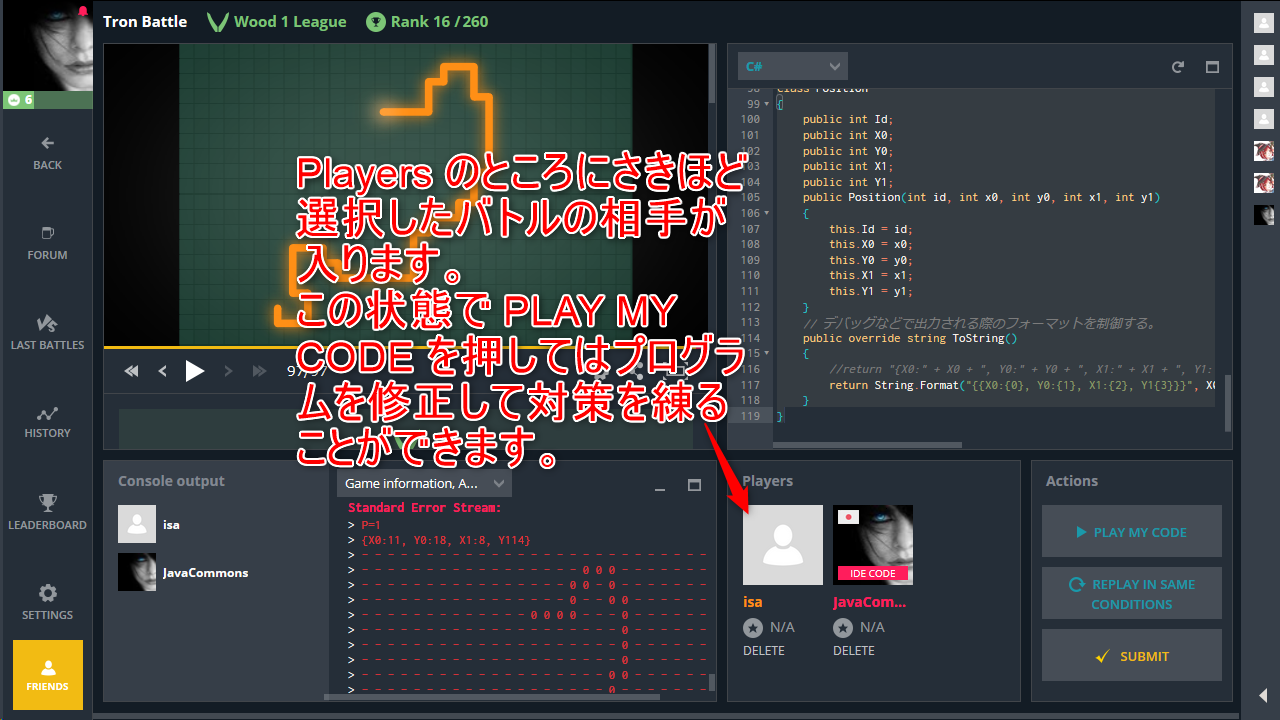1280x720 pixels.
Task: Click the "{X0:11, Y0:18, X1:8, Y114}" console line
Action: [x=446, y=540]
